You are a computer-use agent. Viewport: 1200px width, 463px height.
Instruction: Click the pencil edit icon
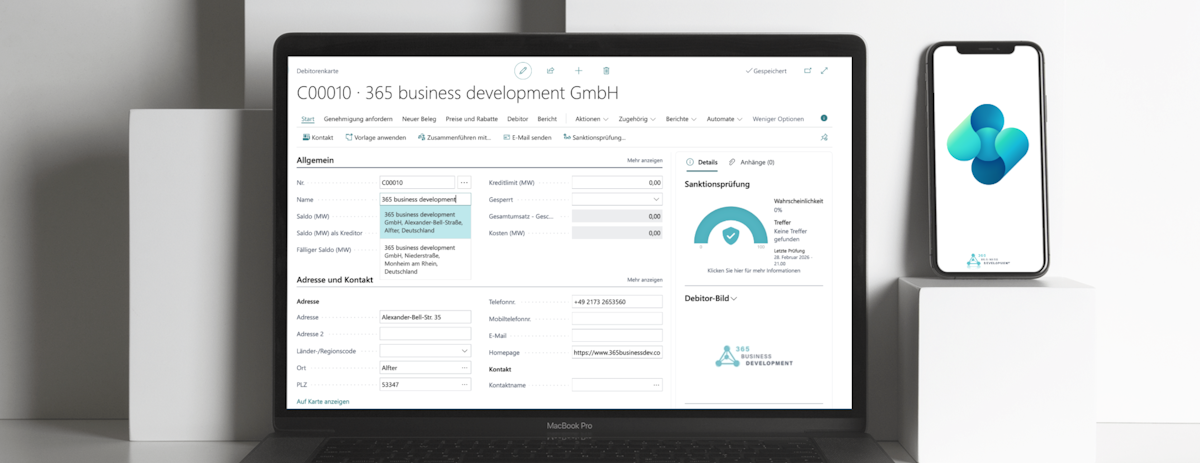523,71
